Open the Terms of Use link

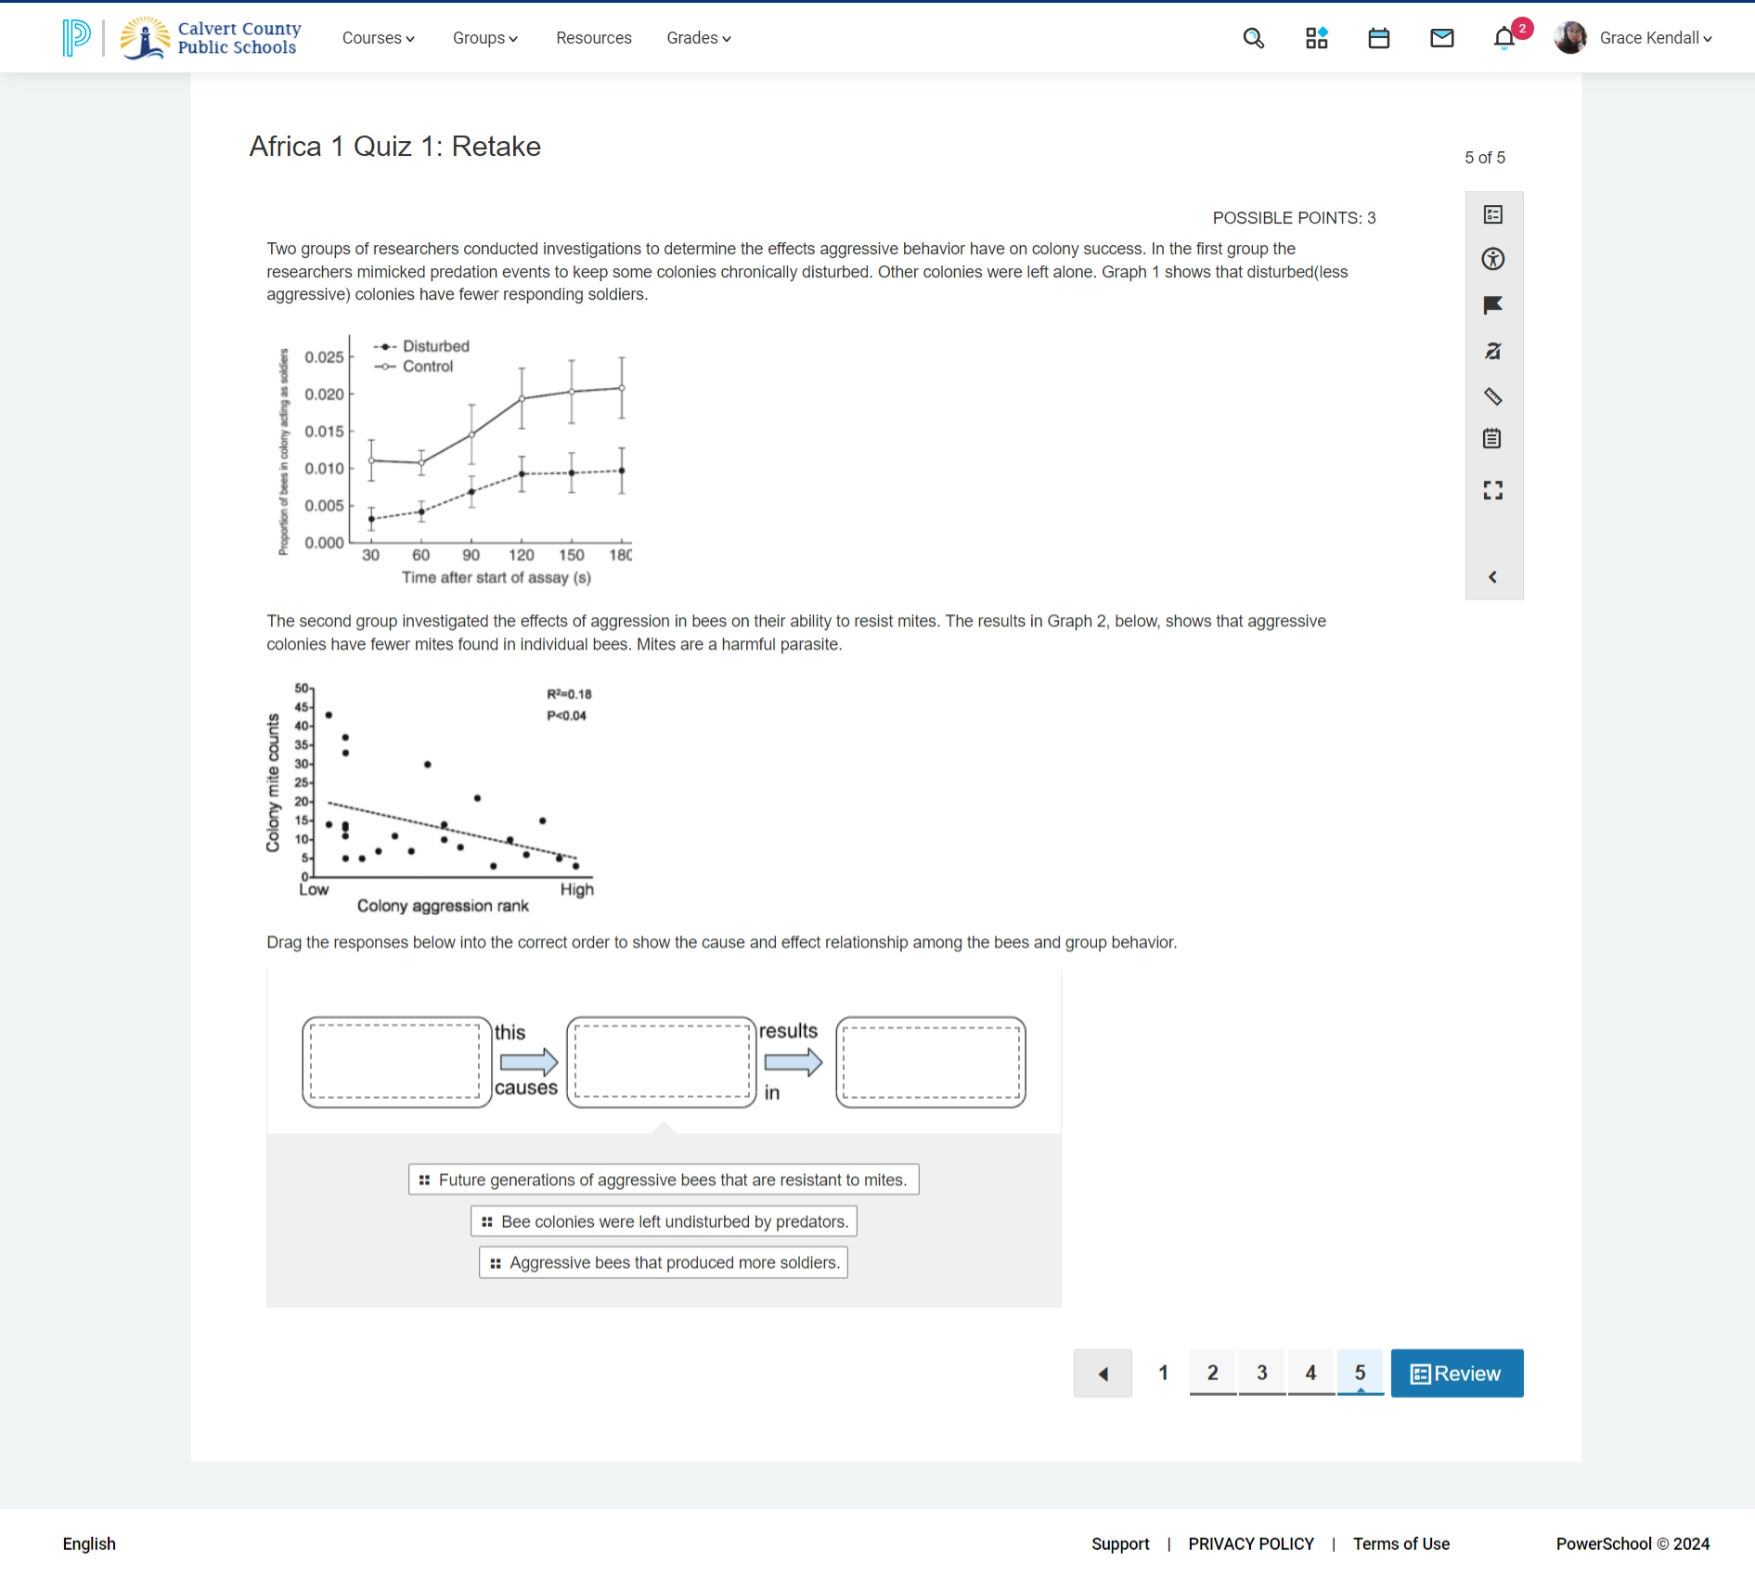click(1401, 1544)
